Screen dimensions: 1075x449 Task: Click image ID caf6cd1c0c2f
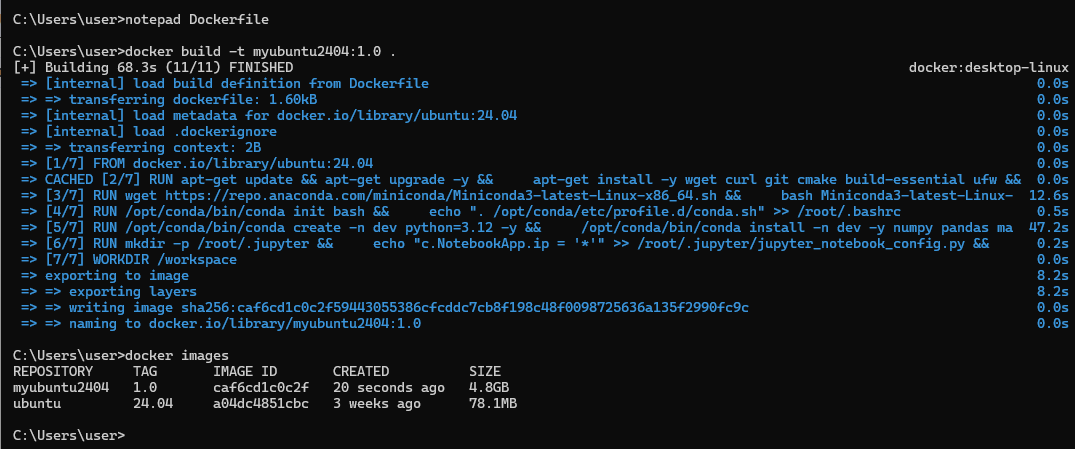point(261,388)
